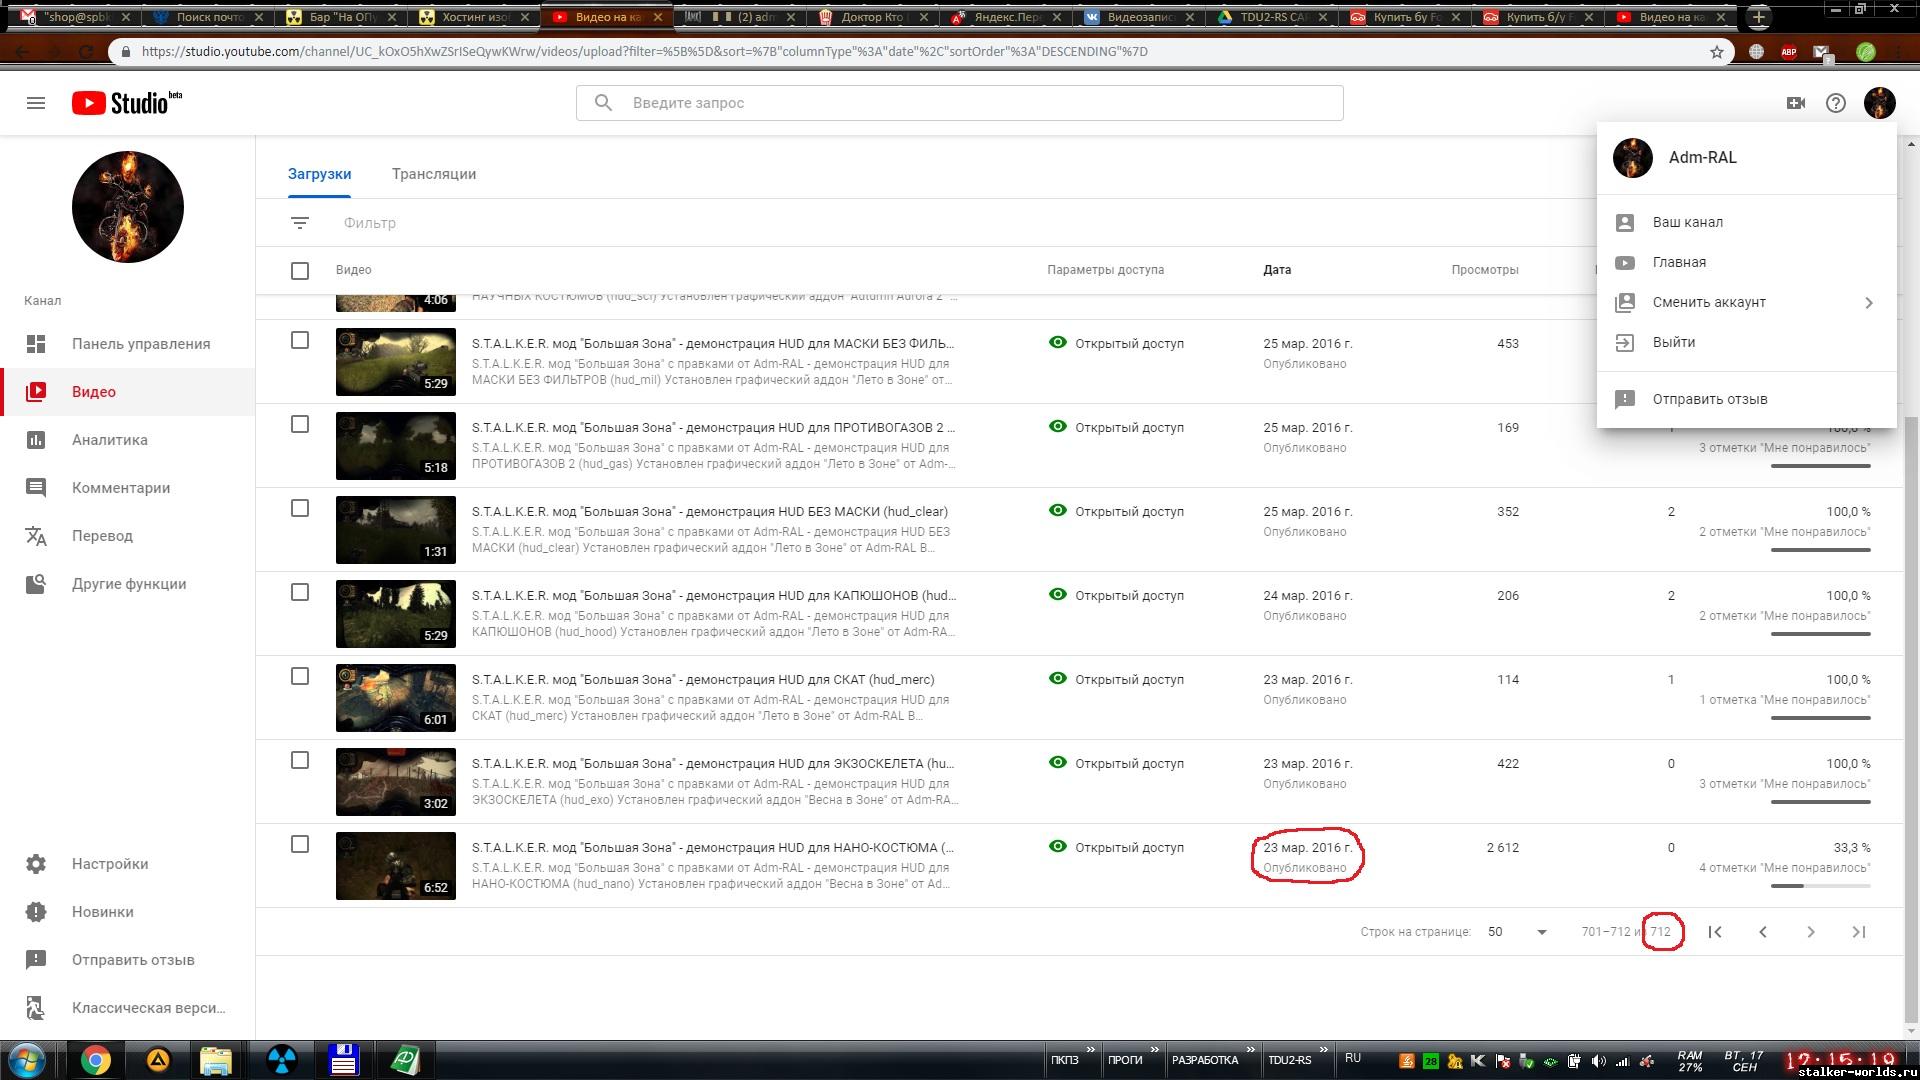Open the filter icon above video list

click(300, 223)
